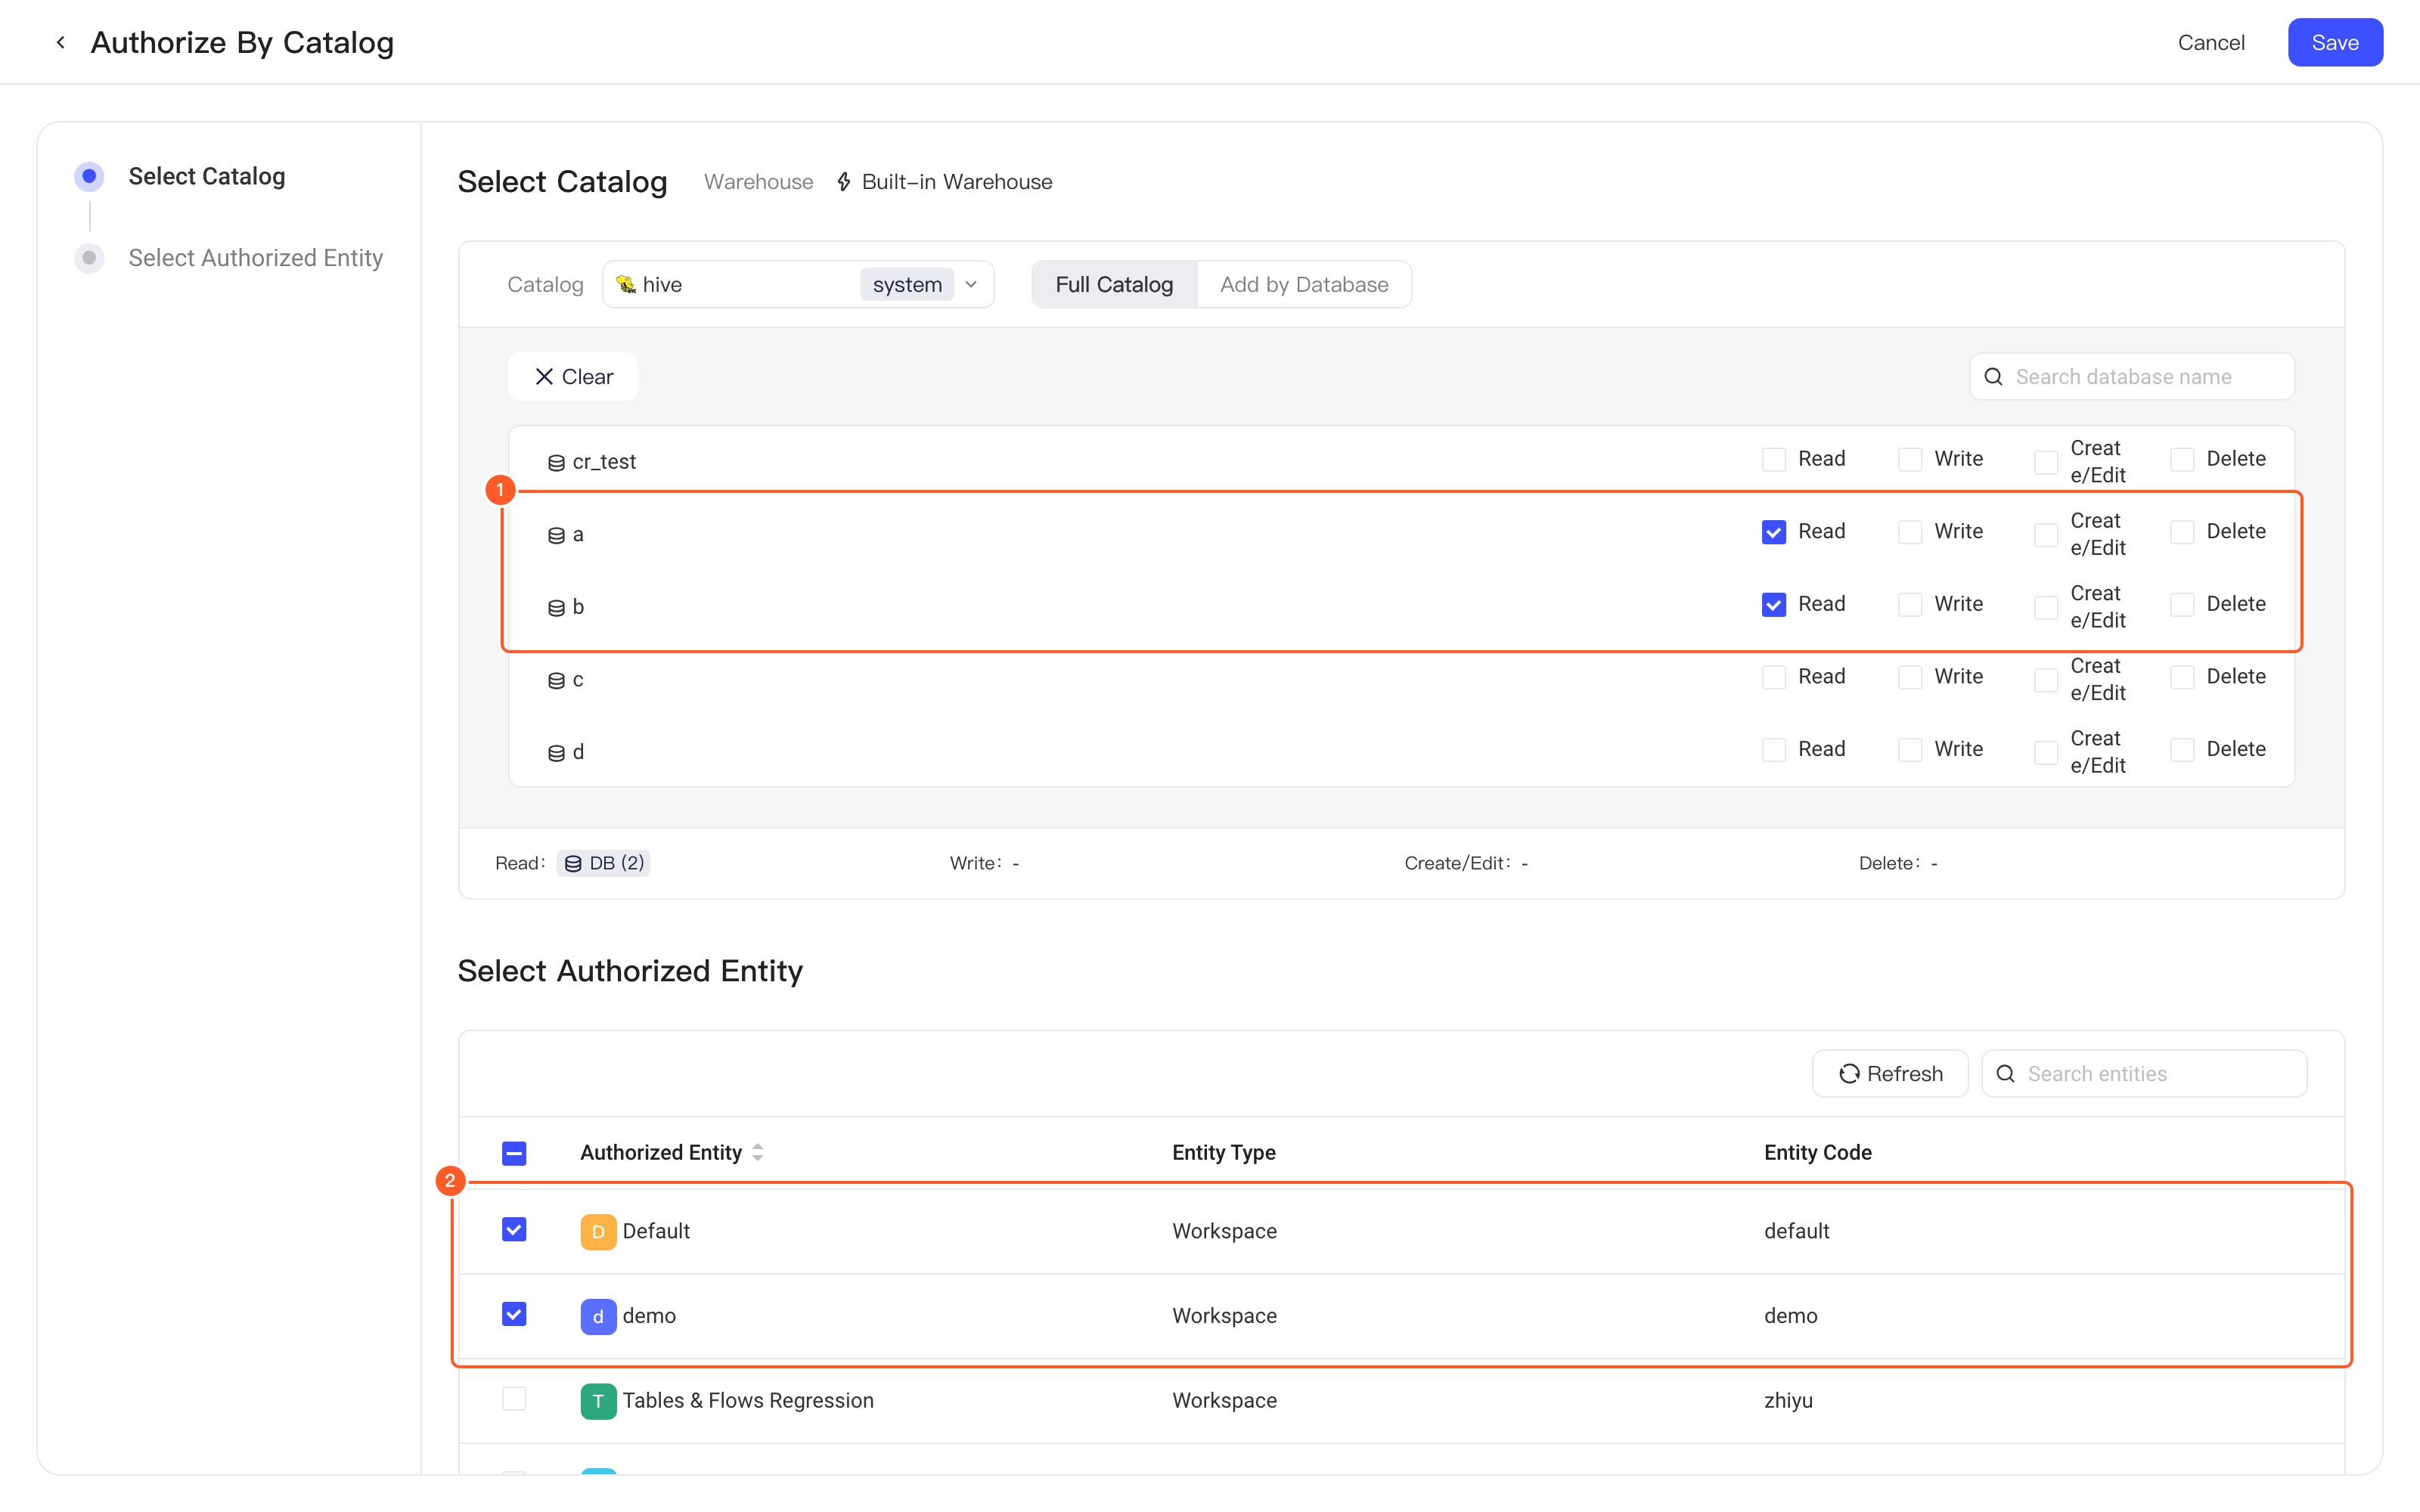The height and width of the screenshot is (1512, 2420).
Task: Click the database icon beside database b
Action: (x=556, y=608)
